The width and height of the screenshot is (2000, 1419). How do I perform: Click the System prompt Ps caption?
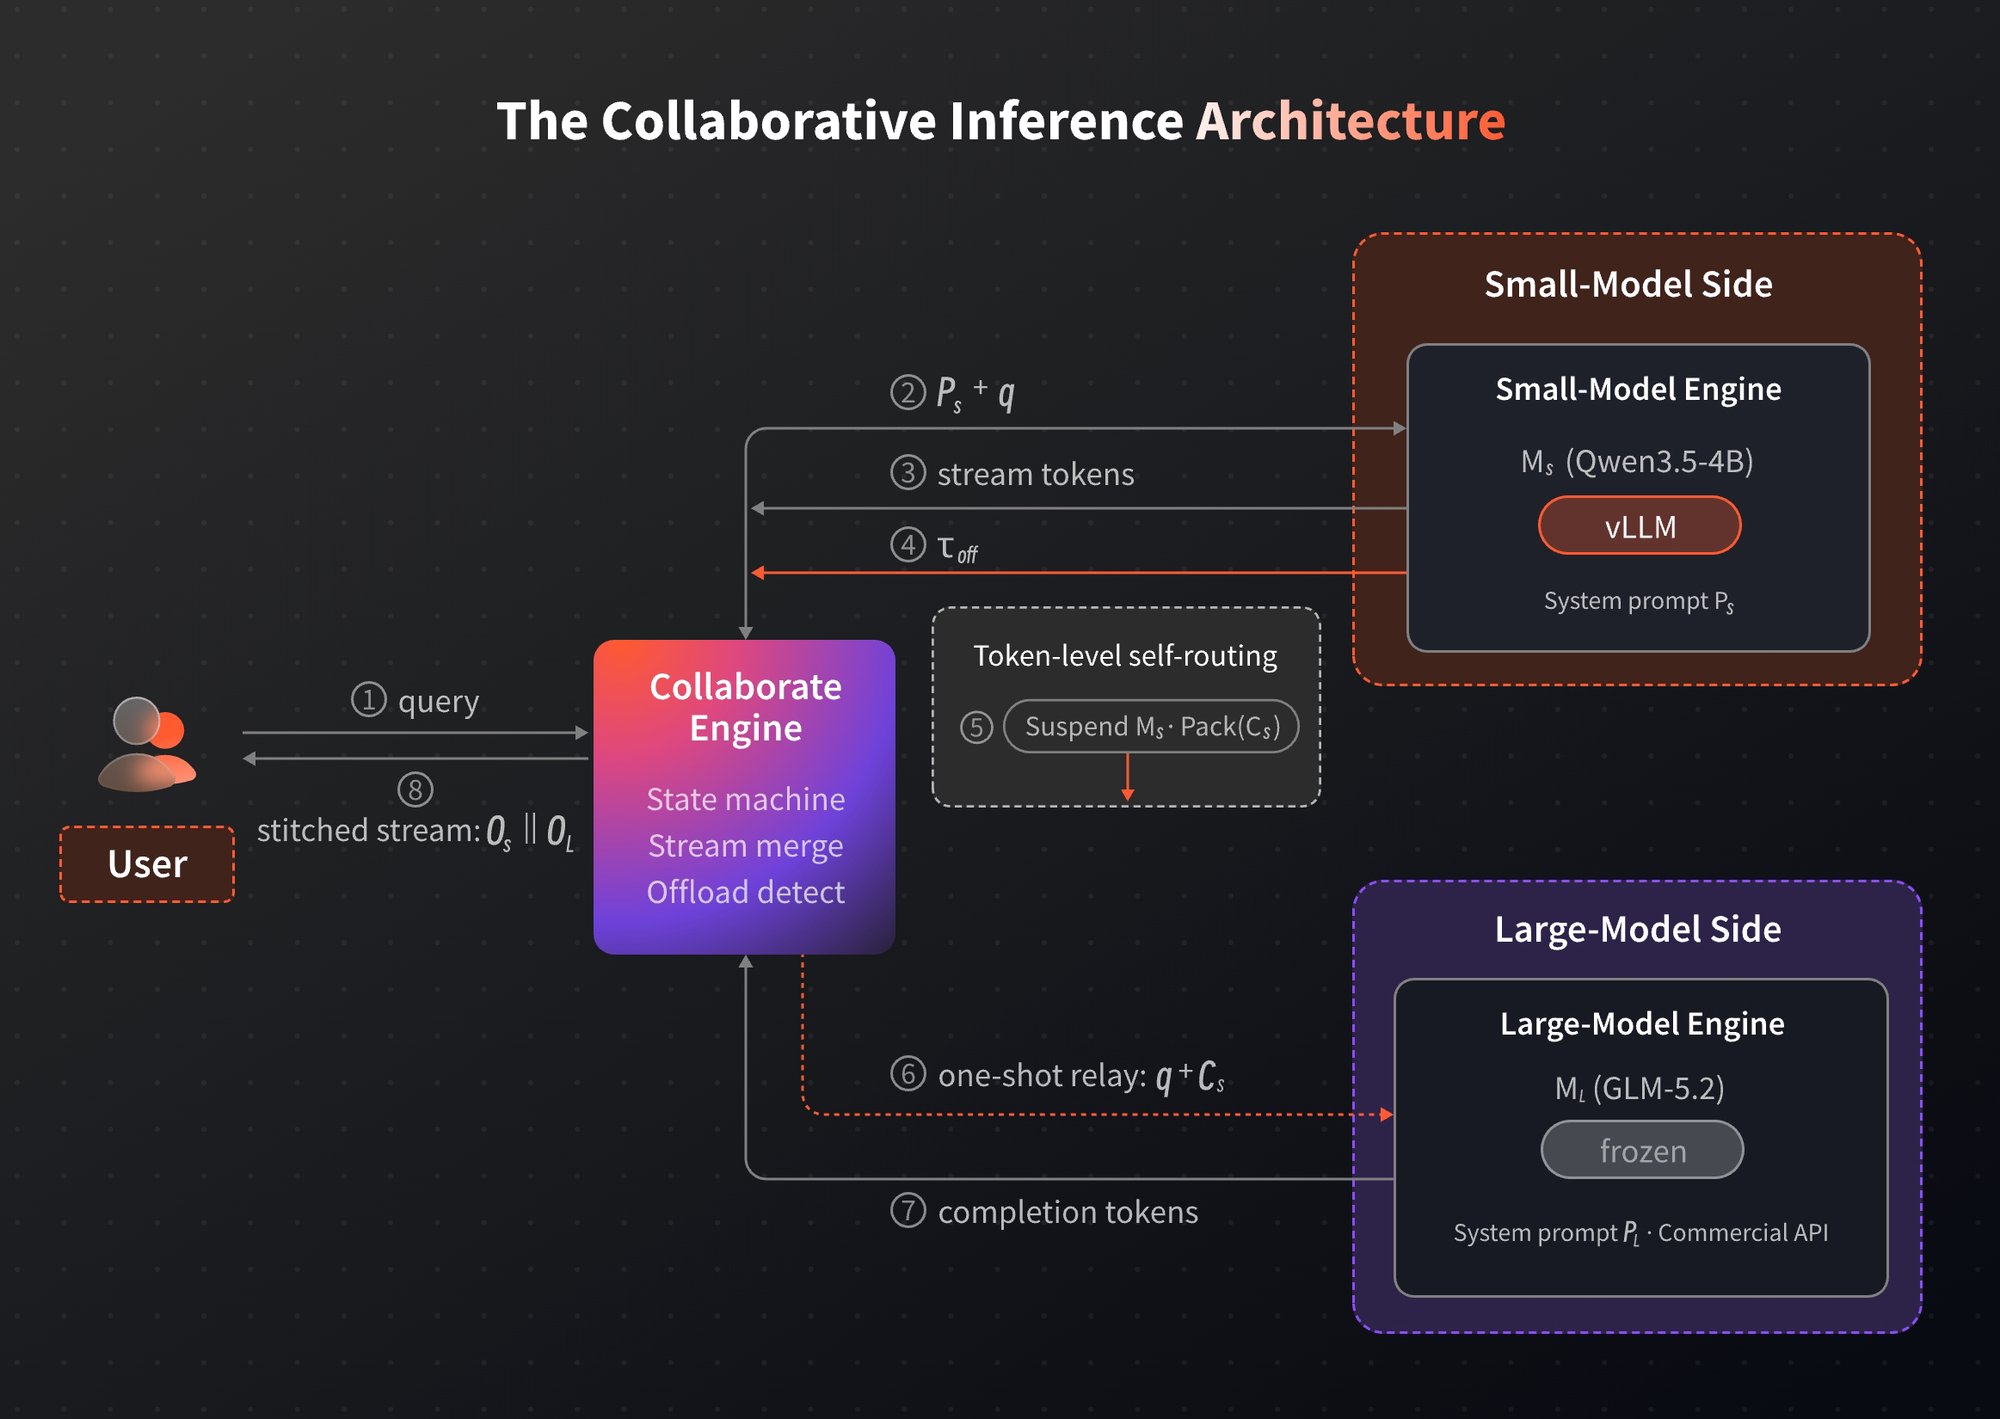(1639, 601)
